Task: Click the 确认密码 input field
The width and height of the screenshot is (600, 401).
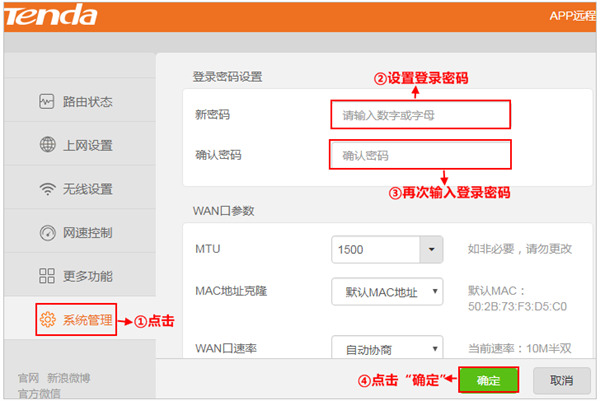Action: click(420, 155)
